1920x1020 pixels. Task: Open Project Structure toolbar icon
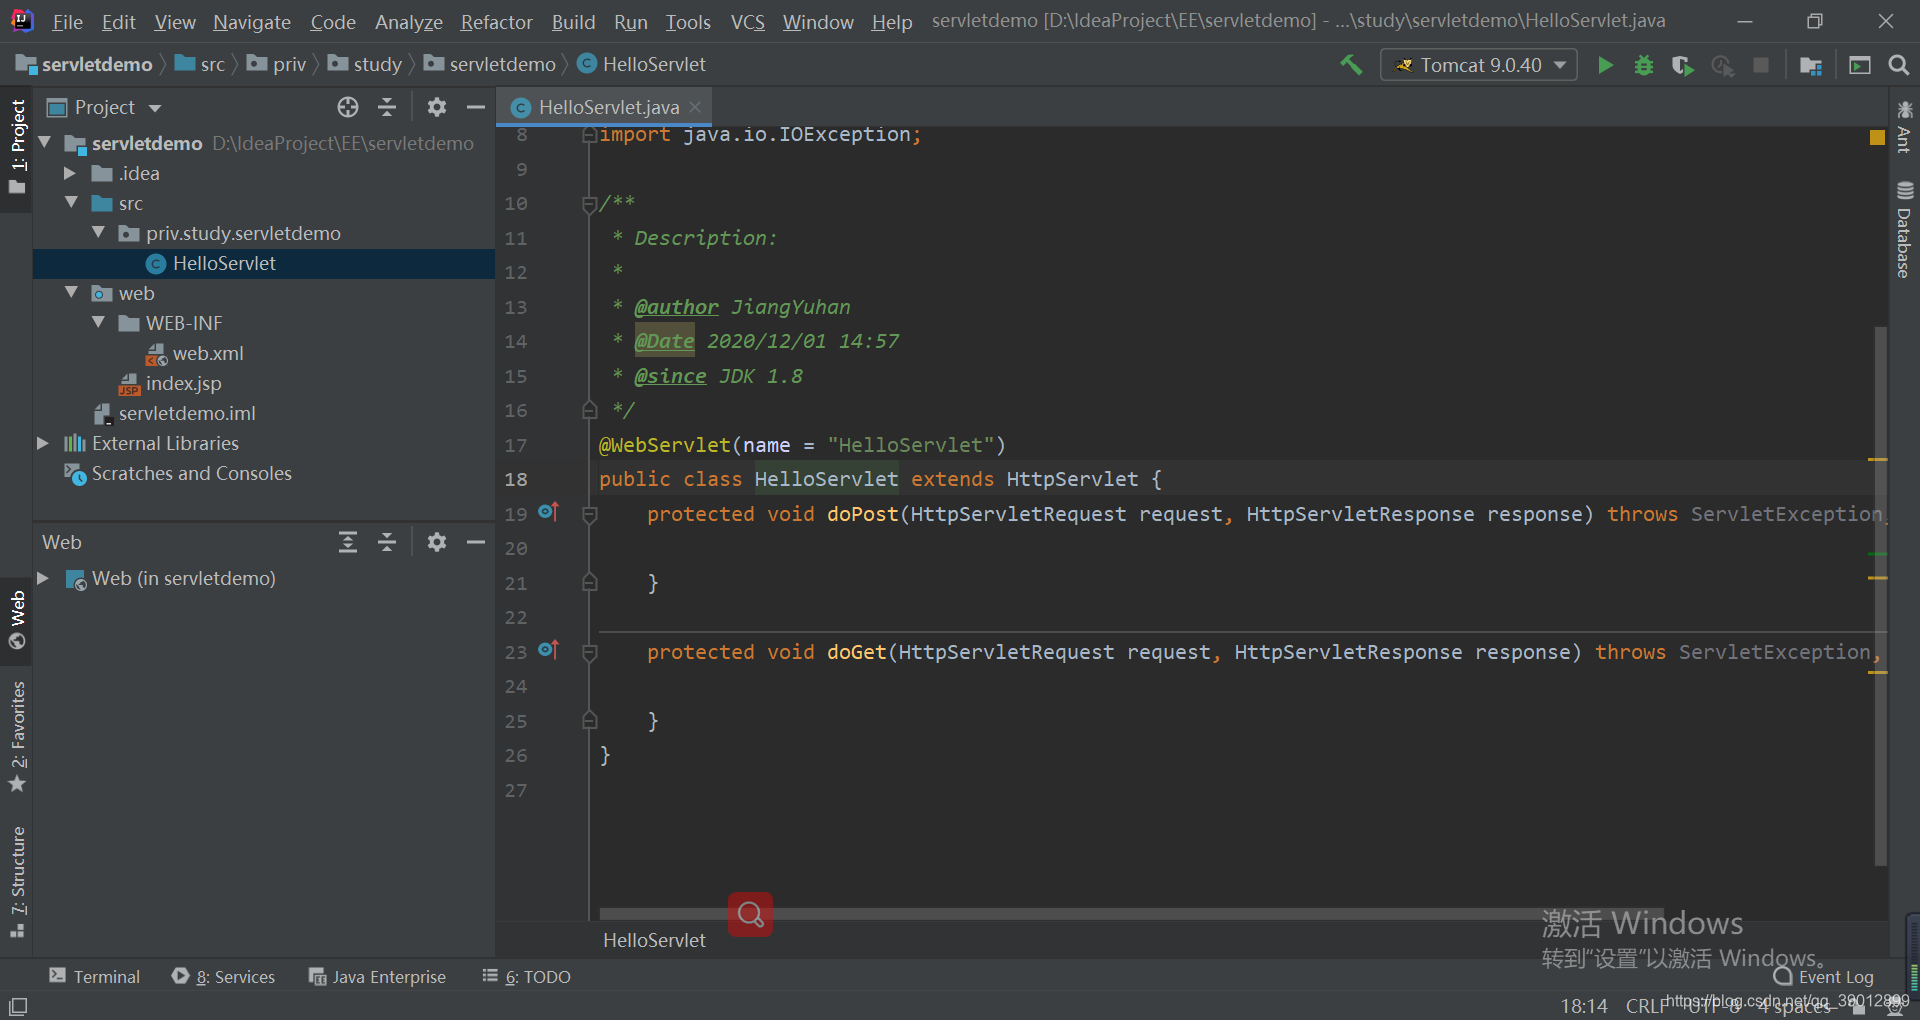pyautogui.click(x=1811, y=65)
